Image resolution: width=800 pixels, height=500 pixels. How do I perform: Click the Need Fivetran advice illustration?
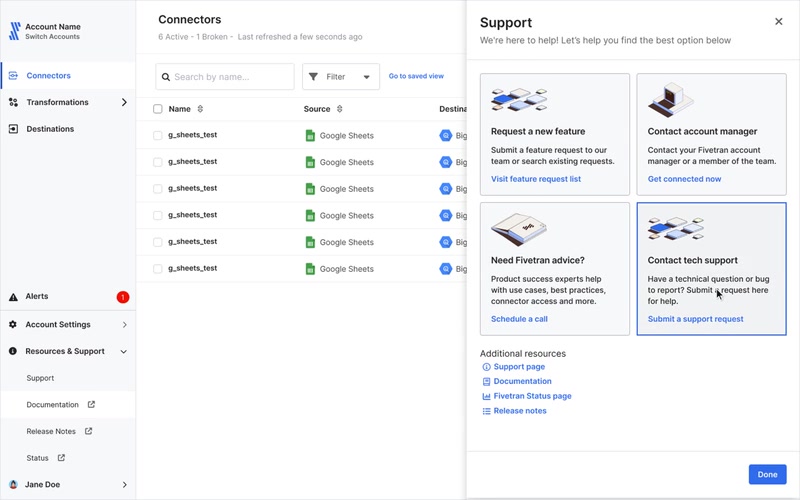(519, 229)
